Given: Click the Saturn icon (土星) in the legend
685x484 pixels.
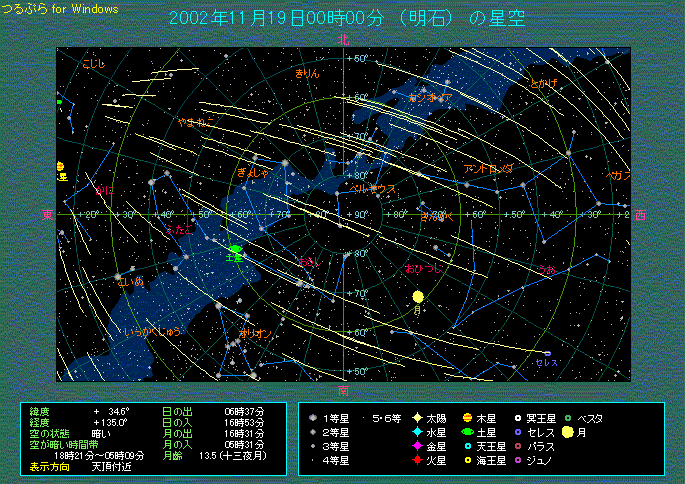Looking at the screenshot, I should click(x=468, y=432).
